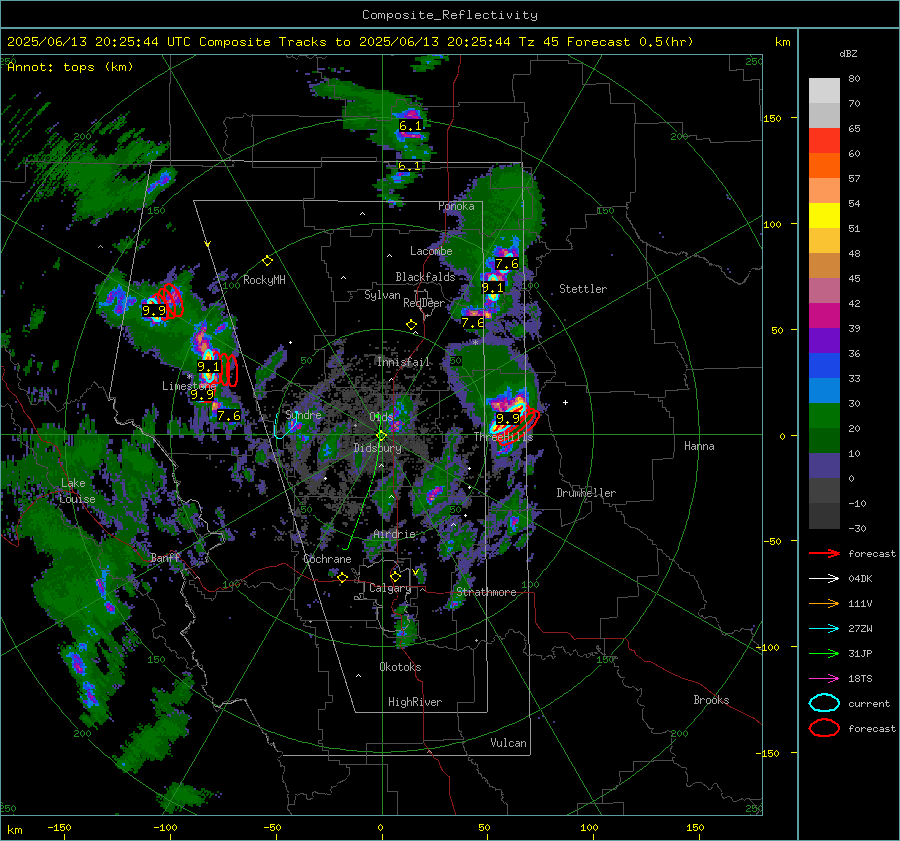The height and width of the screenshot is (841, 900).
Task: Click the Vulcan city label
Action: pyautogui.click(x=508, y=743)
